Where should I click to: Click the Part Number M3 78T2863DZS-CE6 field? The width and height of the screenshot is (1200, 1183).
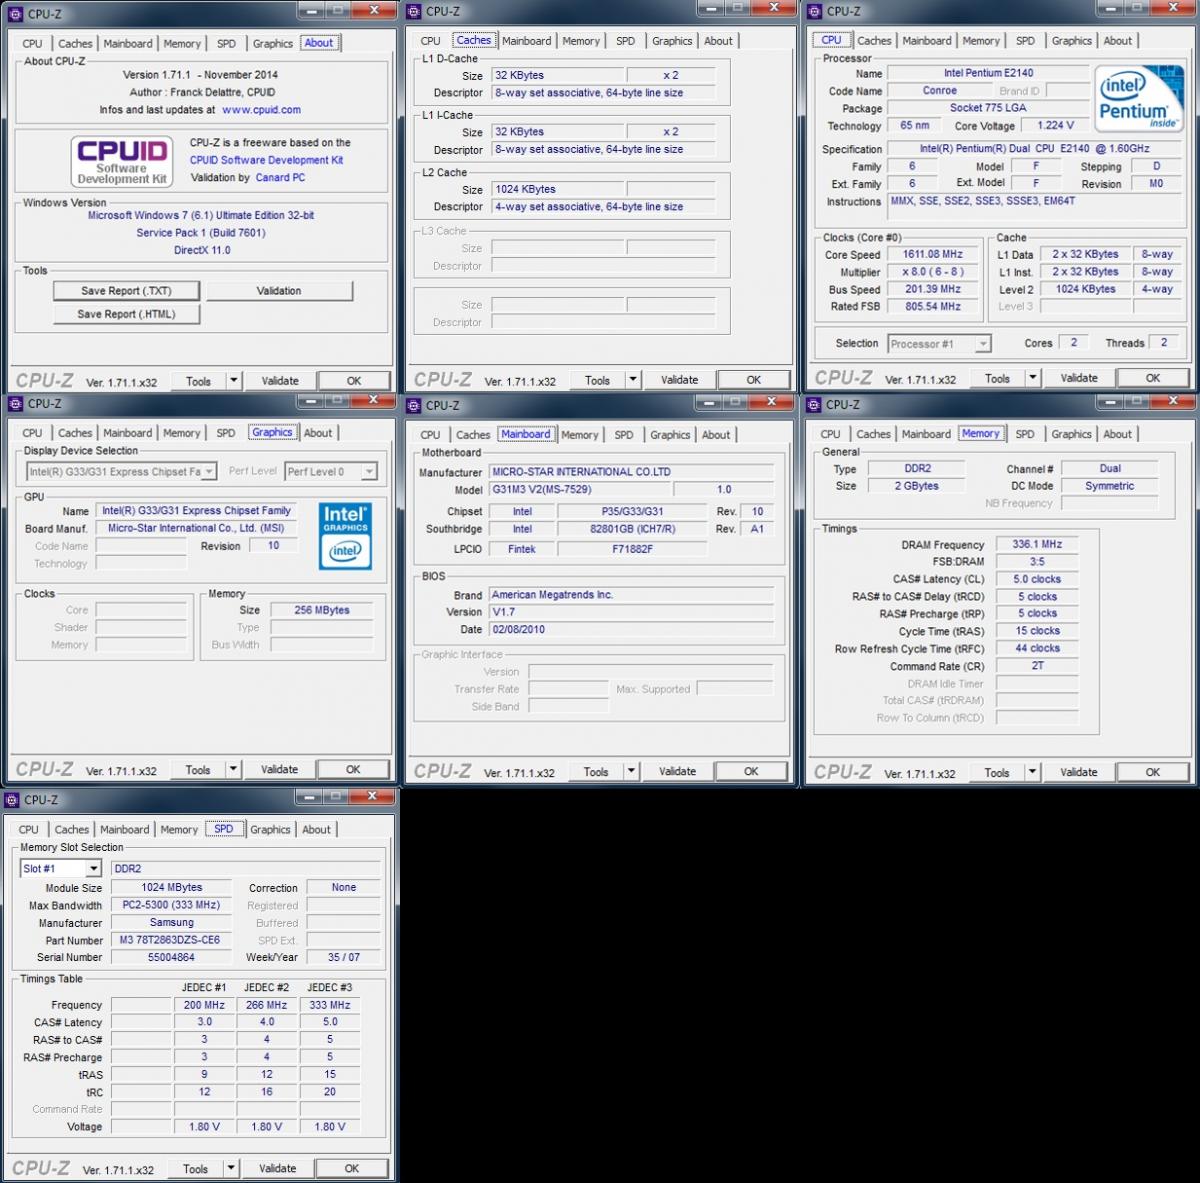(x=170, y=940)
